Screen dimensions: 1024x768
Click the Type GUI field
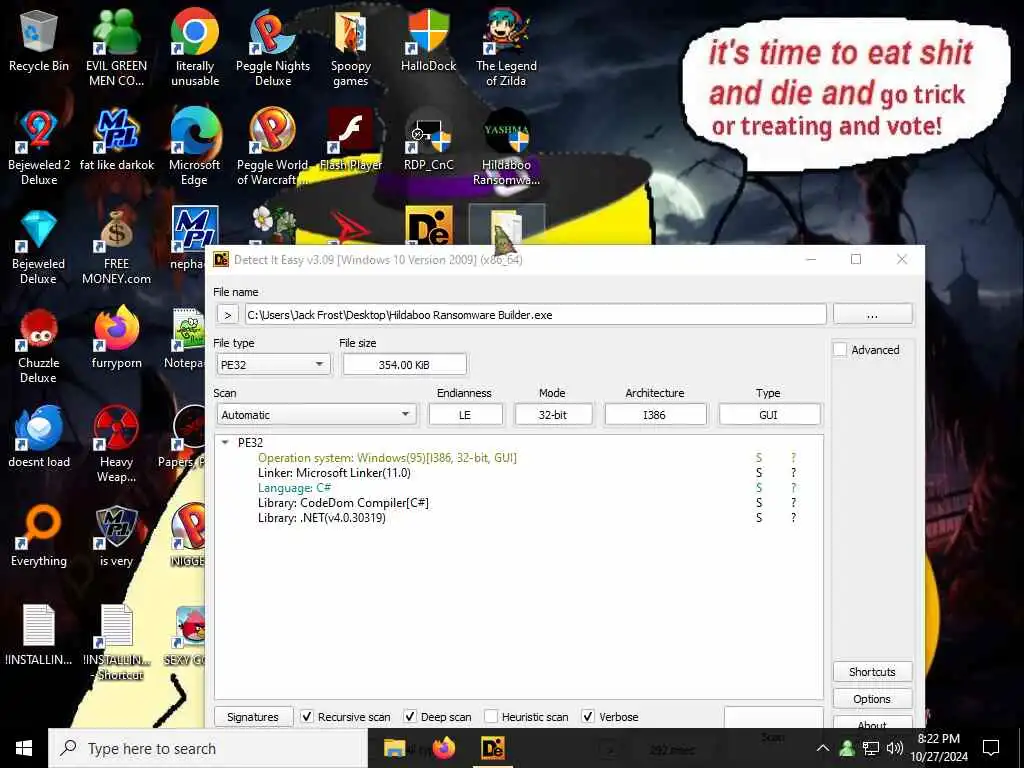pos(769,415)
